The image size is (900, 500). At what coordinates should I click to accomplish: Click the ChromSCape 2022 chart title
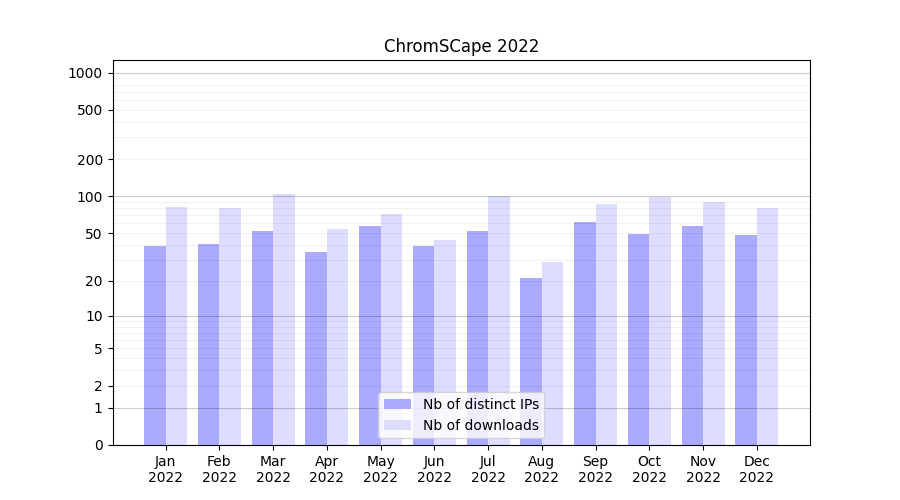pos(461,46)
